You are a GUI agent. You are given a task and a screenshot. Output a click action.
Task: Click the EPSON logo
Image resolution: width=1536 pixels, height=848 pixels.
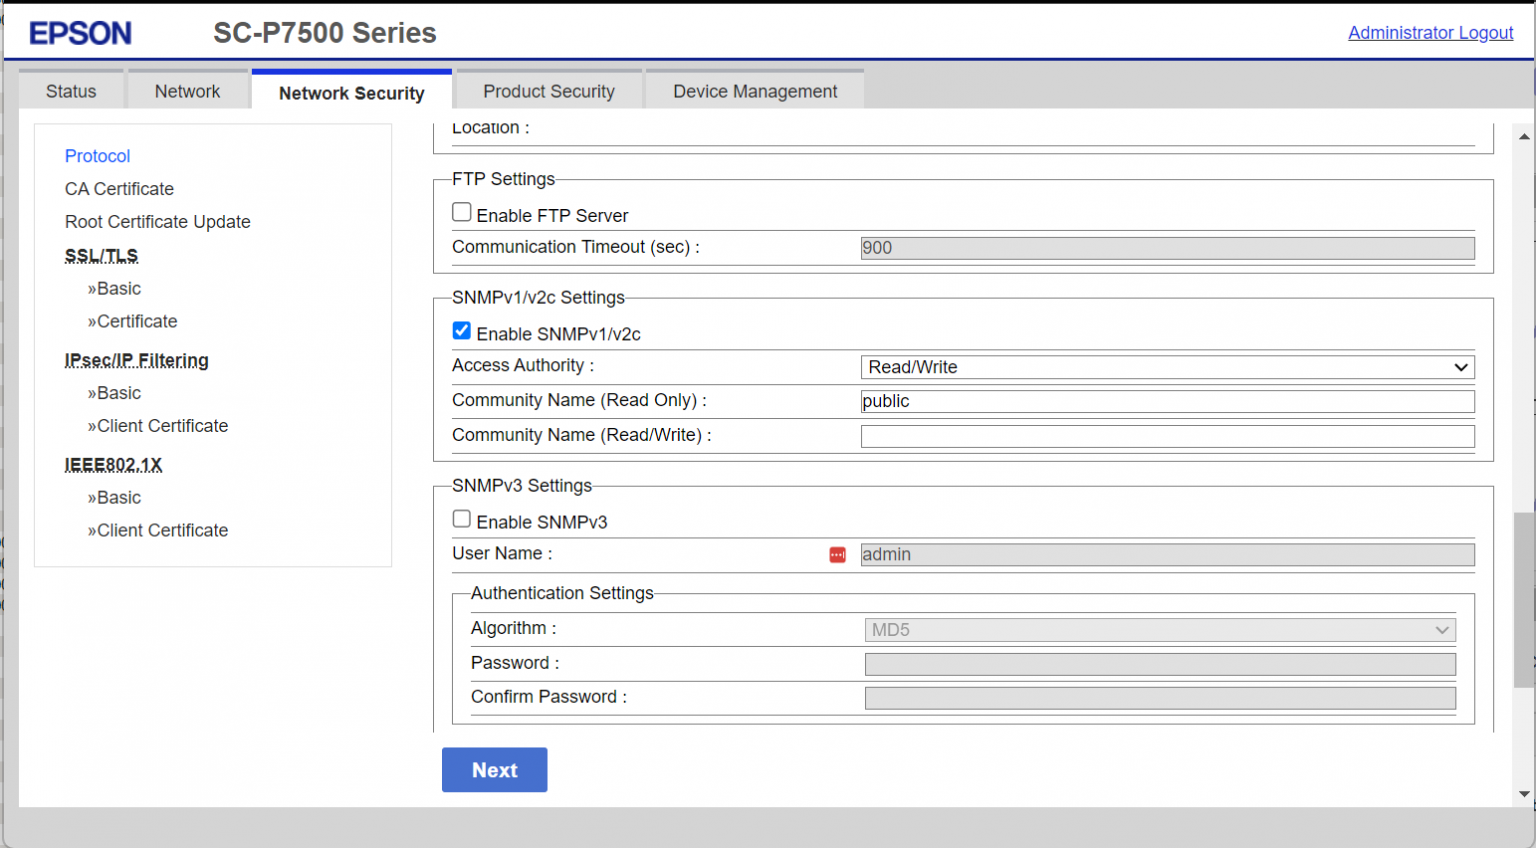click(80, 33)
